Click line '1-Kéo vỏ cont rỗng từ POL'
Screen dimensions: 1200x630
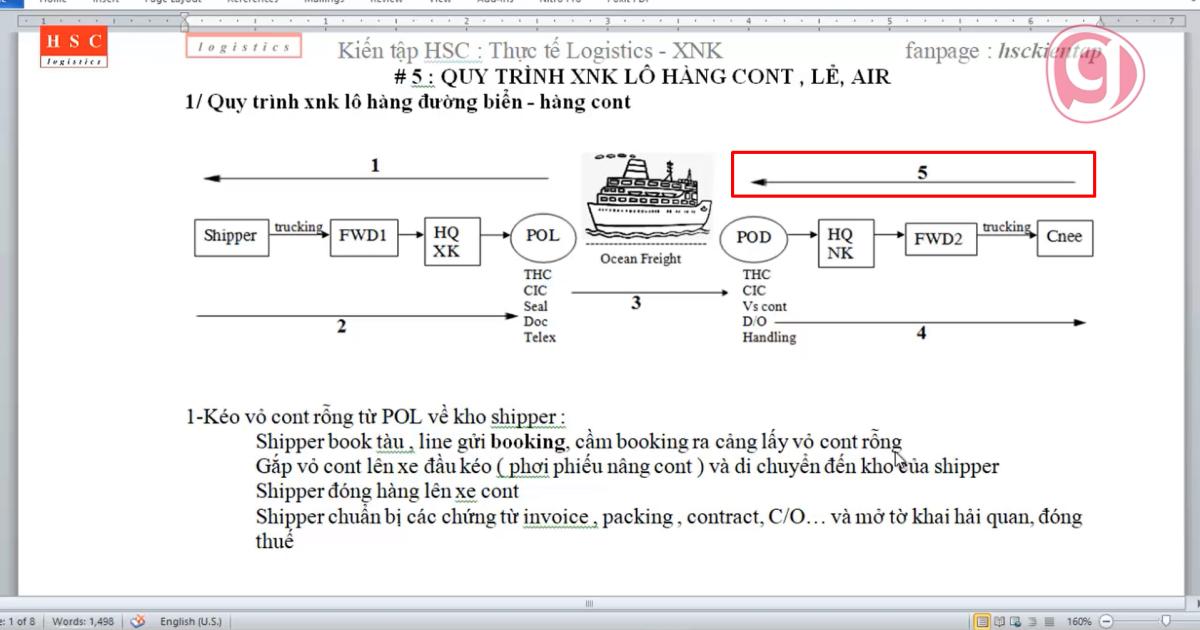click(376, 417)
